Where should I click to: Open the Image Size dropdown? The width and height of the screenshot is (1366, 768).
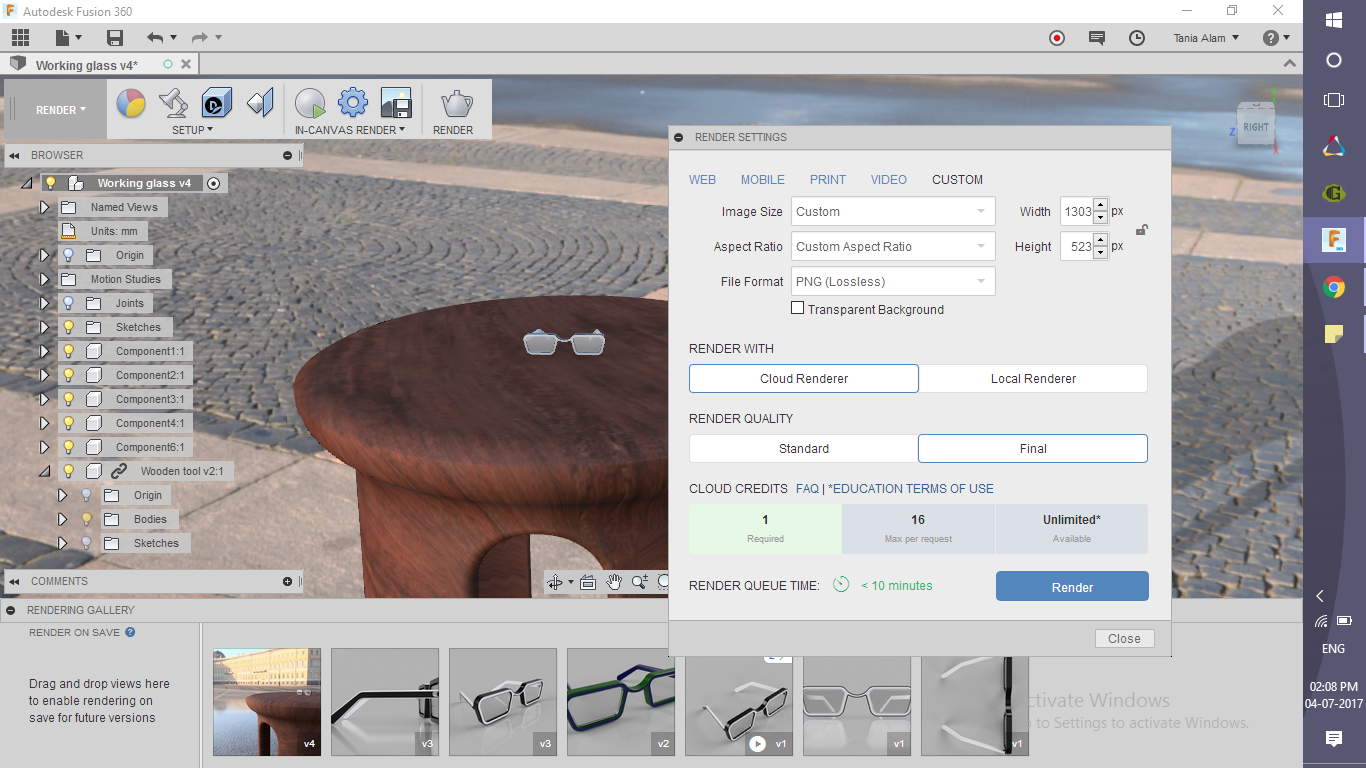click(893, 211)
